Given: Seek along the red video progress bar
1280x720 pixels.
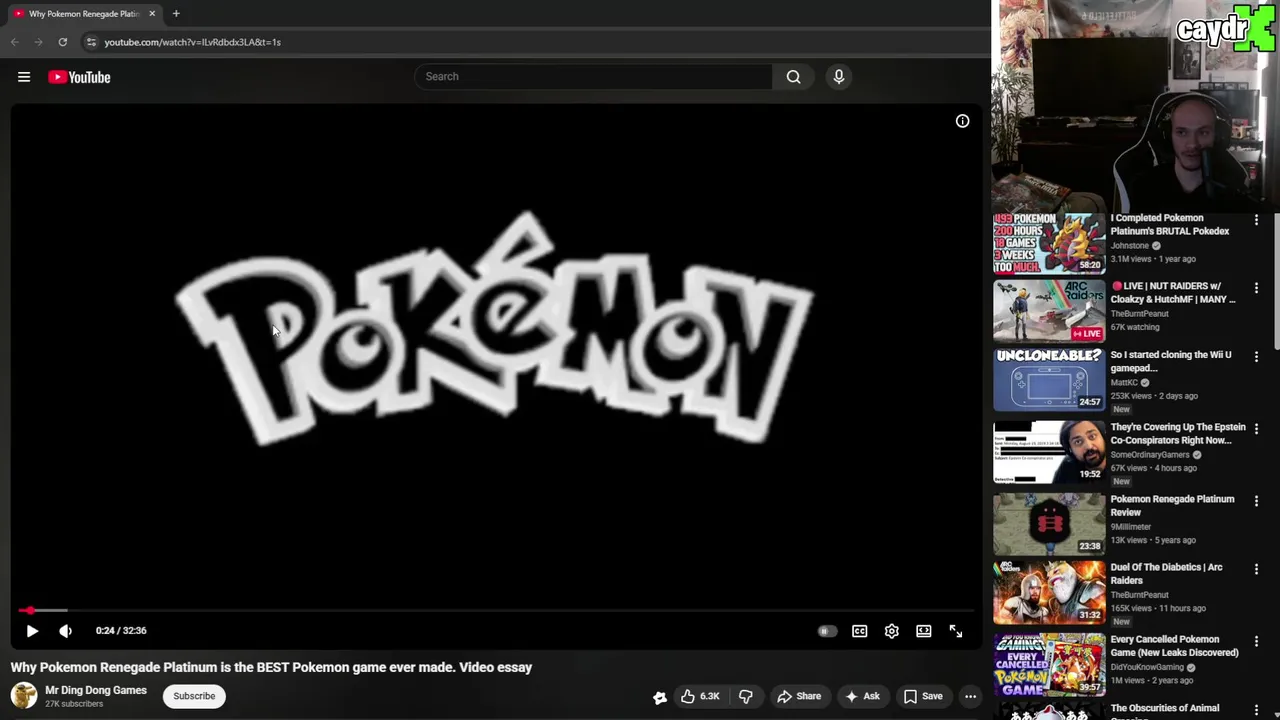Looking at the screenshot, I should [x=495, y=610].
